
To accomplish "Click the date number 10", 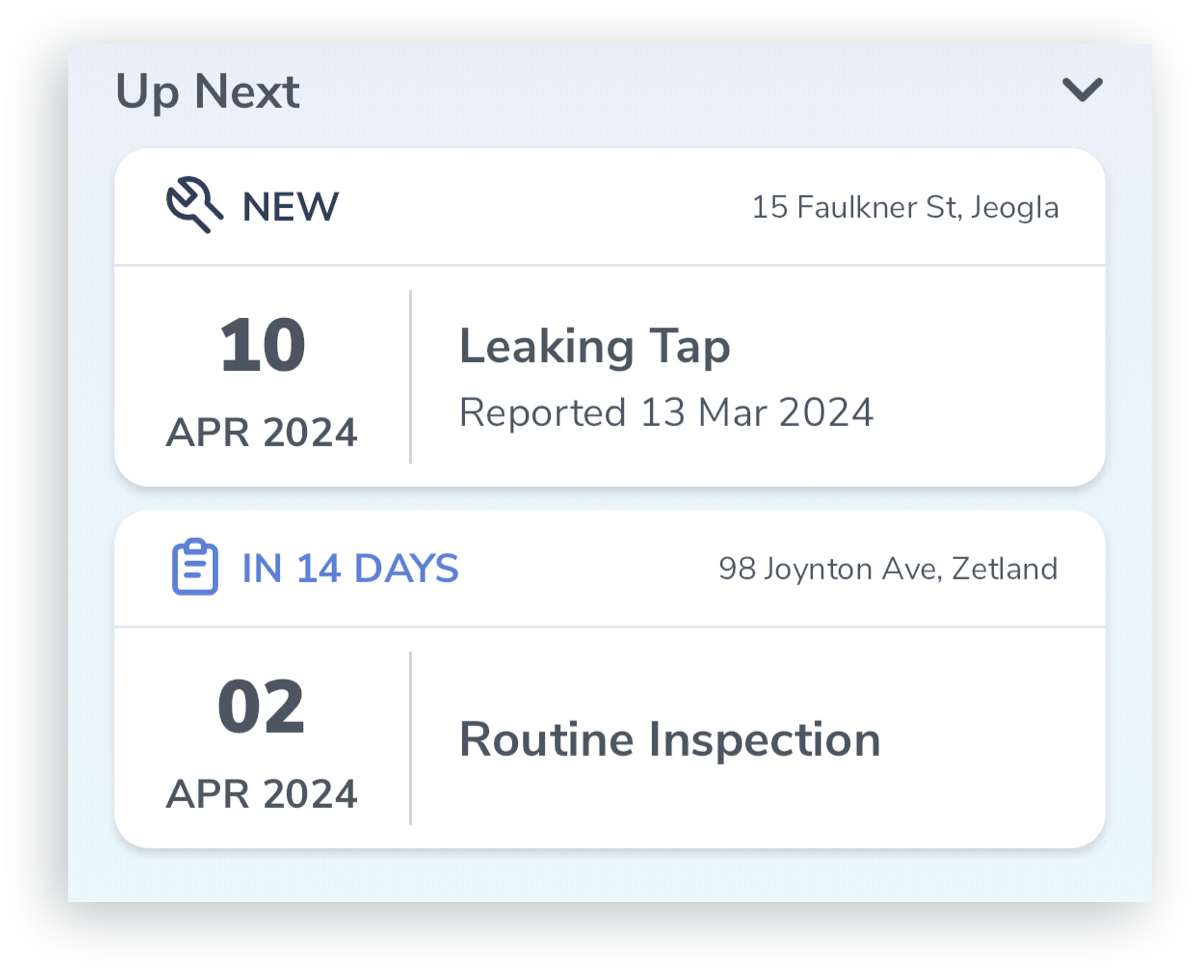I will pos(263,345).
